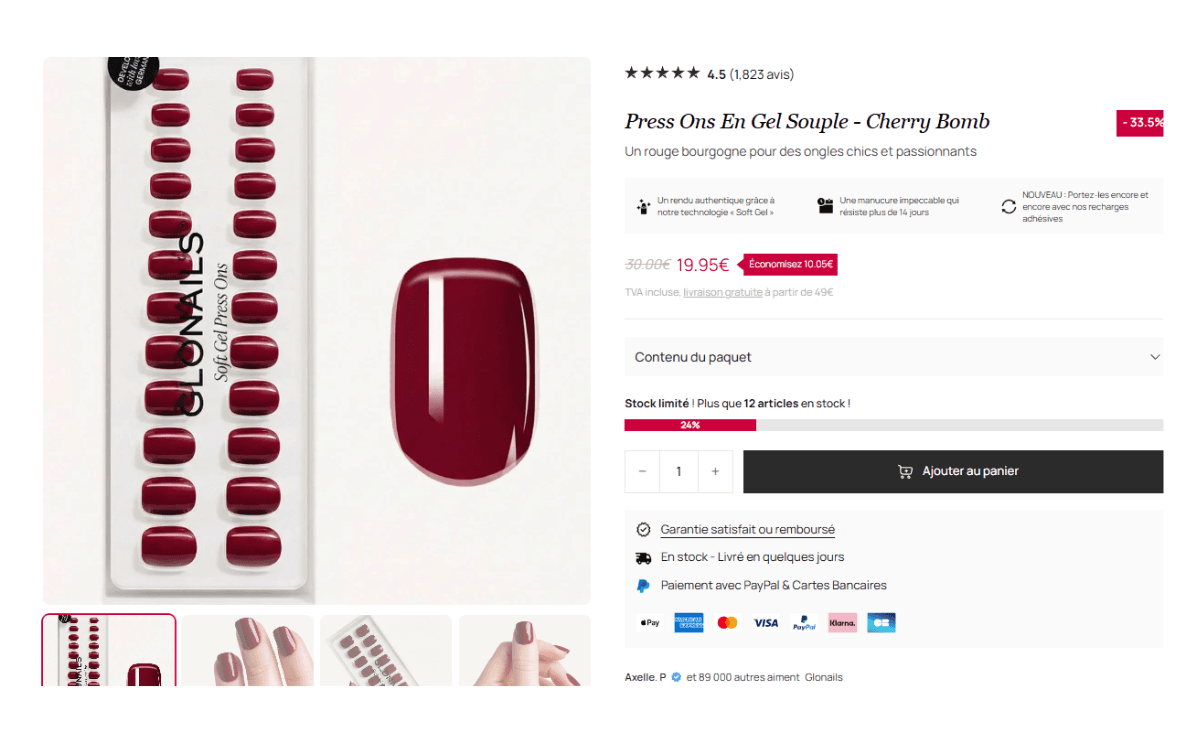1200x730 pixels.
Task: Decrease quantity with the minus button
Action: 642,472
